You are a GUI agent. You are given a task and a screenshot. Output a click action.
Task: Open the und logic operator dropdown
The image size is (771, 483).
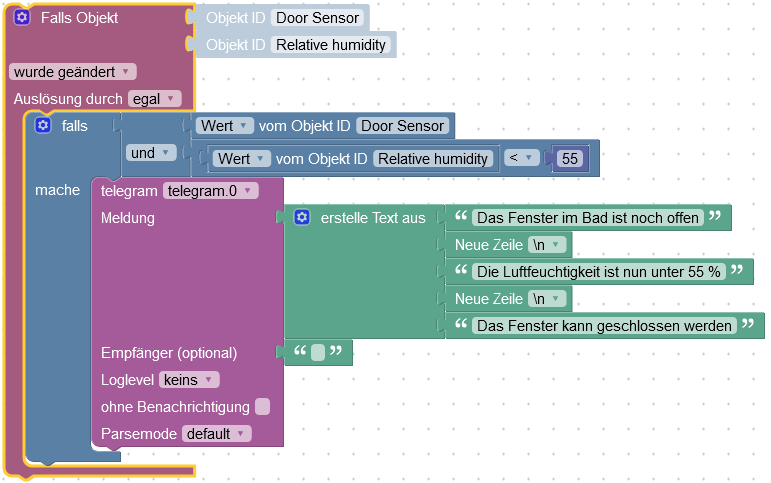coord(150,153)
